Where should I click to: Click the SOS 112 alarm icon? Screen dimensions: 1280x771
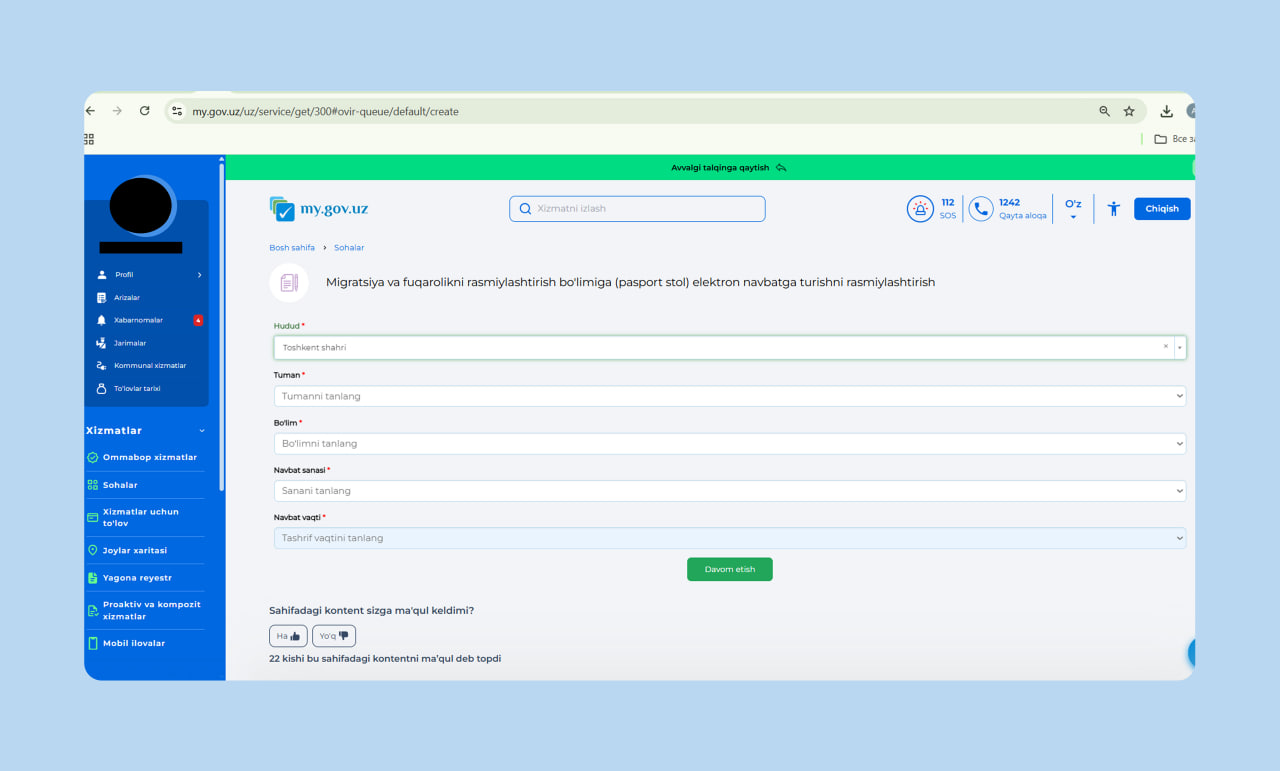[x=919, y=209]
